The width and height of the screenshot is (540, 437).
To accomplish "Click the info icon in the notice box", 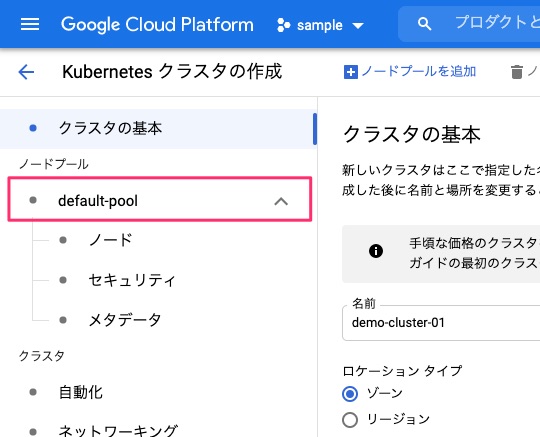I will coord(376,251).
